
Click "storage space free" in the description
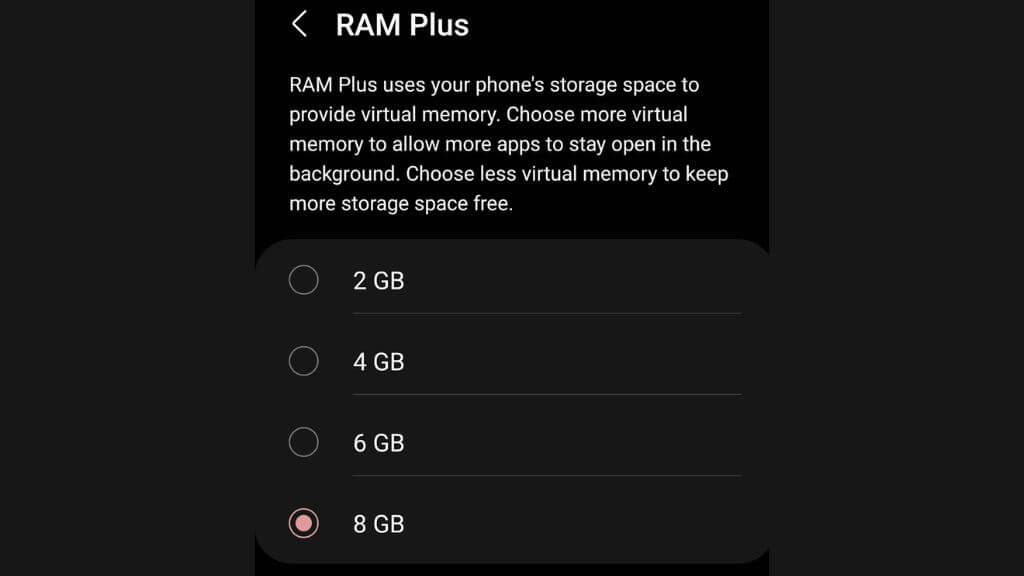coord(426,203)
